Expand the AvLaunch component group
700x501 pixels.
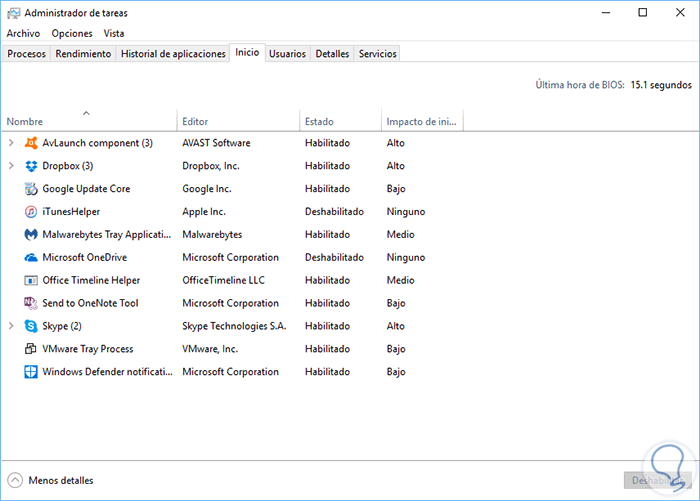11,143
